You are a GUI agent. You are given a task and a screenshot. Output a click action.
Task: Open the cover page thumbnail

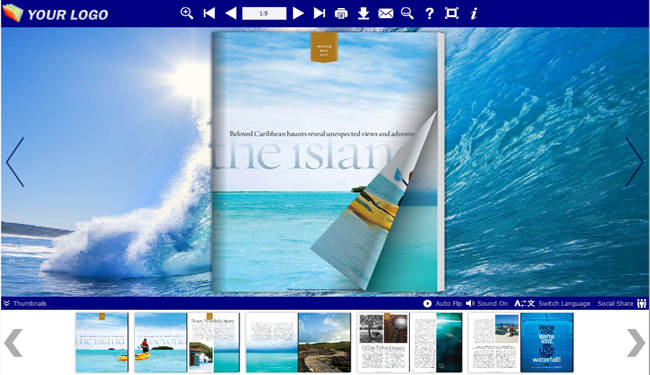(x=102, y=343)
